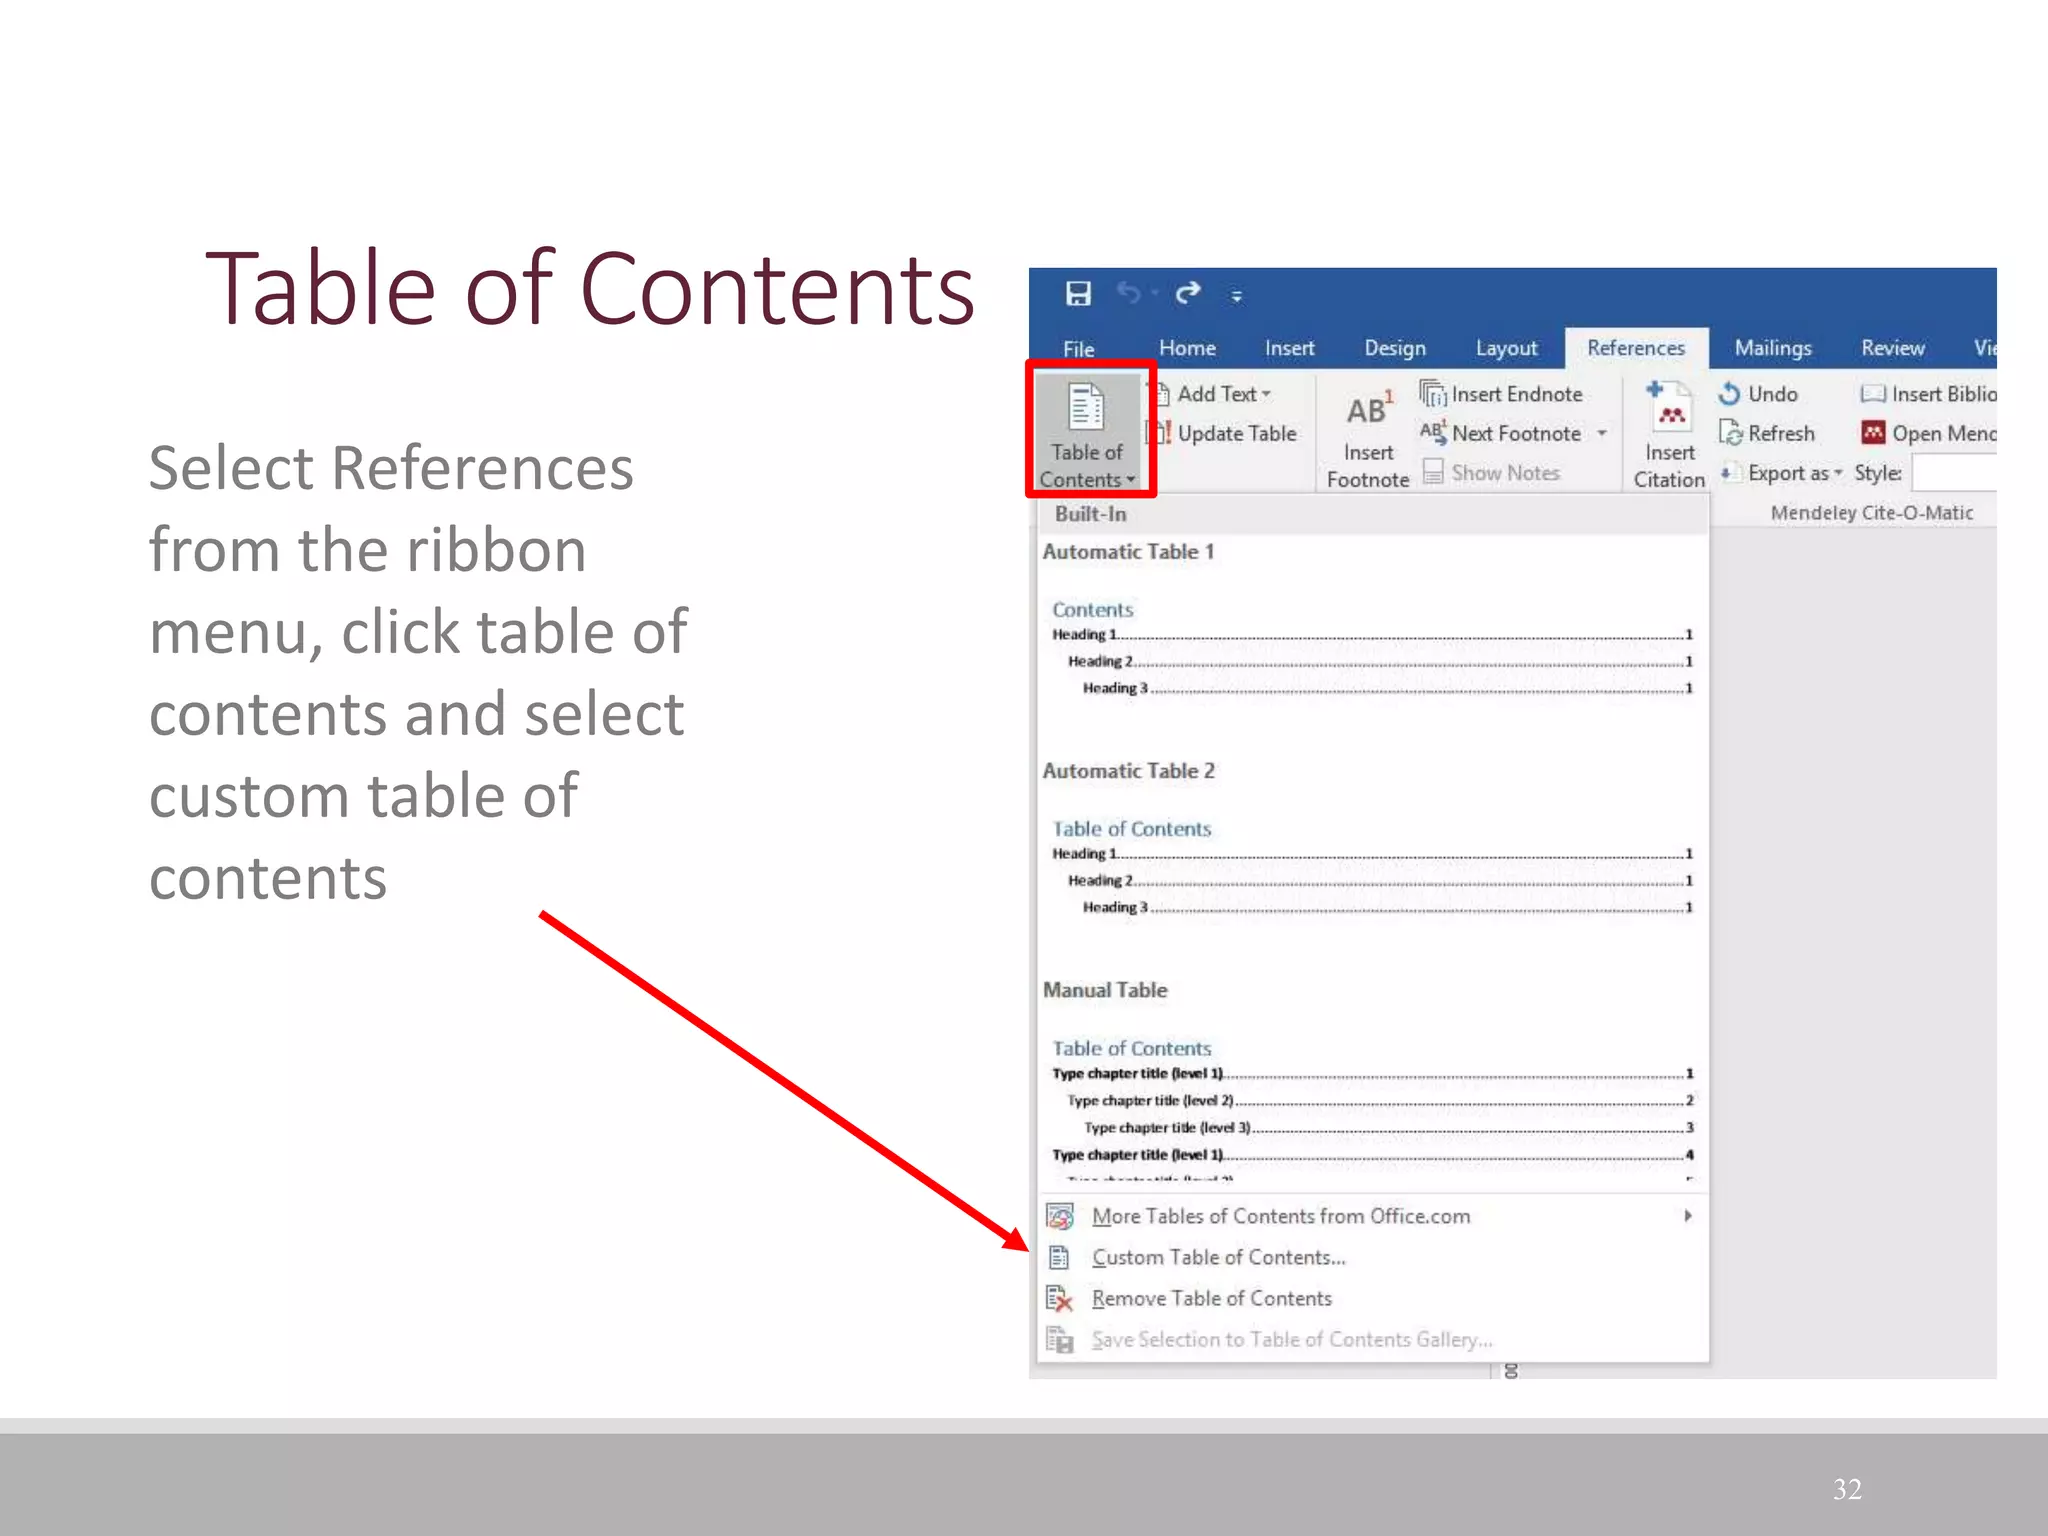2048x1536 pixels.
Task: Click the Mendeley Refresh button
Action: pos(1767,433)
